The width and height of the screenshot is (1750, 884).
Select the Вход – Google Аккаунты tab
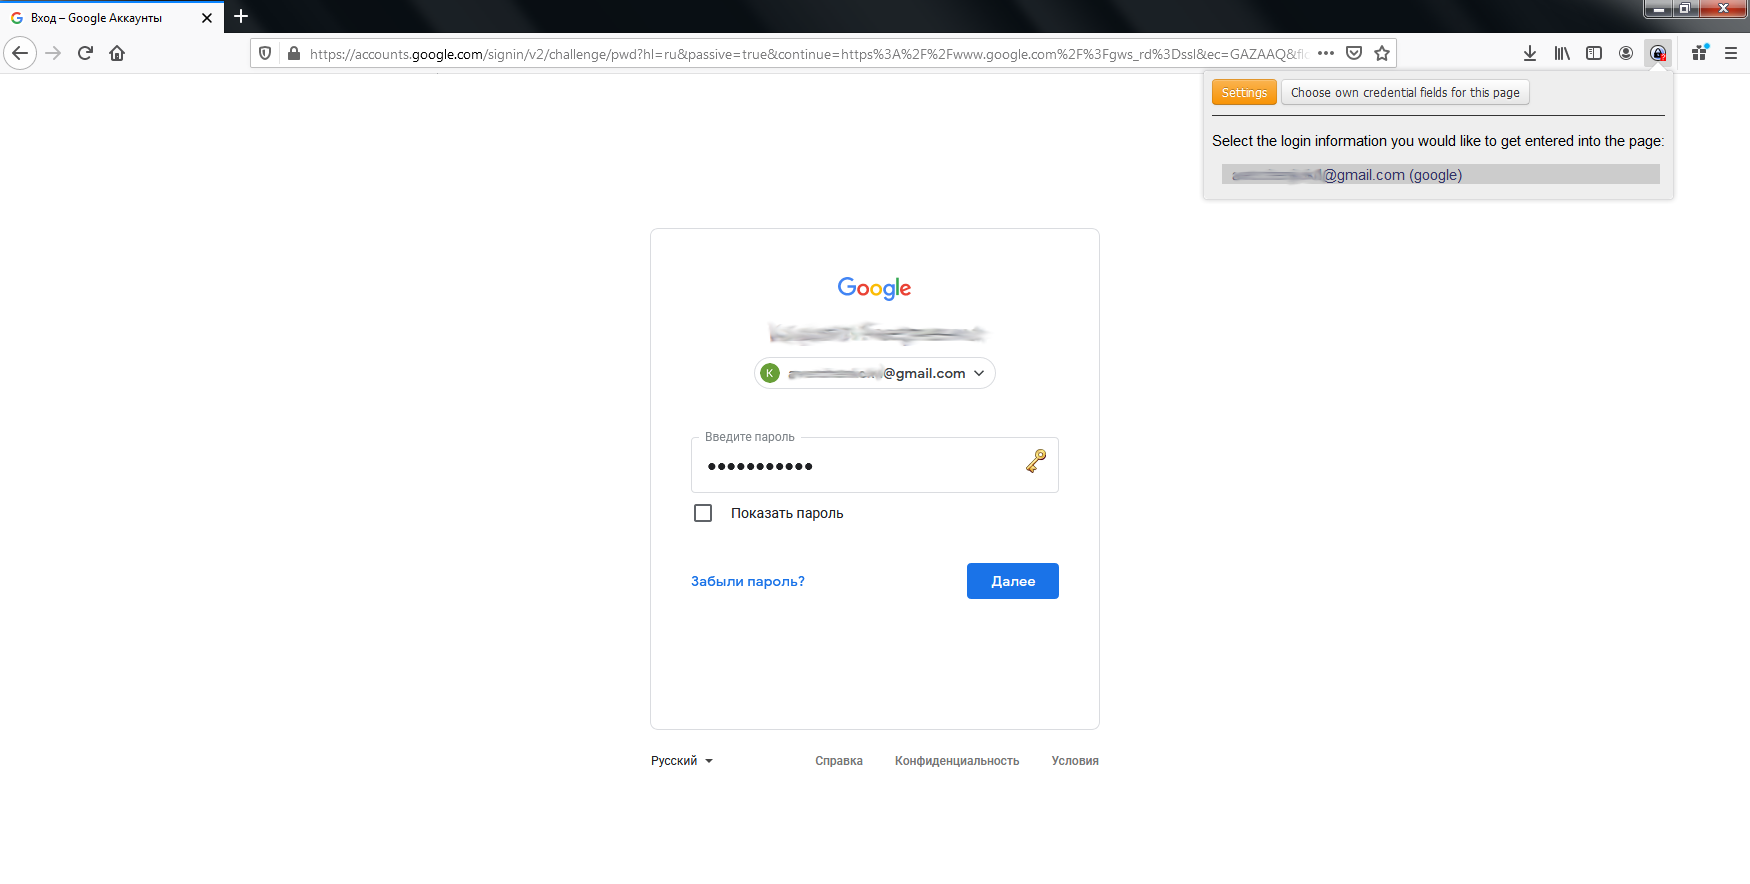(x=112, y=18)
